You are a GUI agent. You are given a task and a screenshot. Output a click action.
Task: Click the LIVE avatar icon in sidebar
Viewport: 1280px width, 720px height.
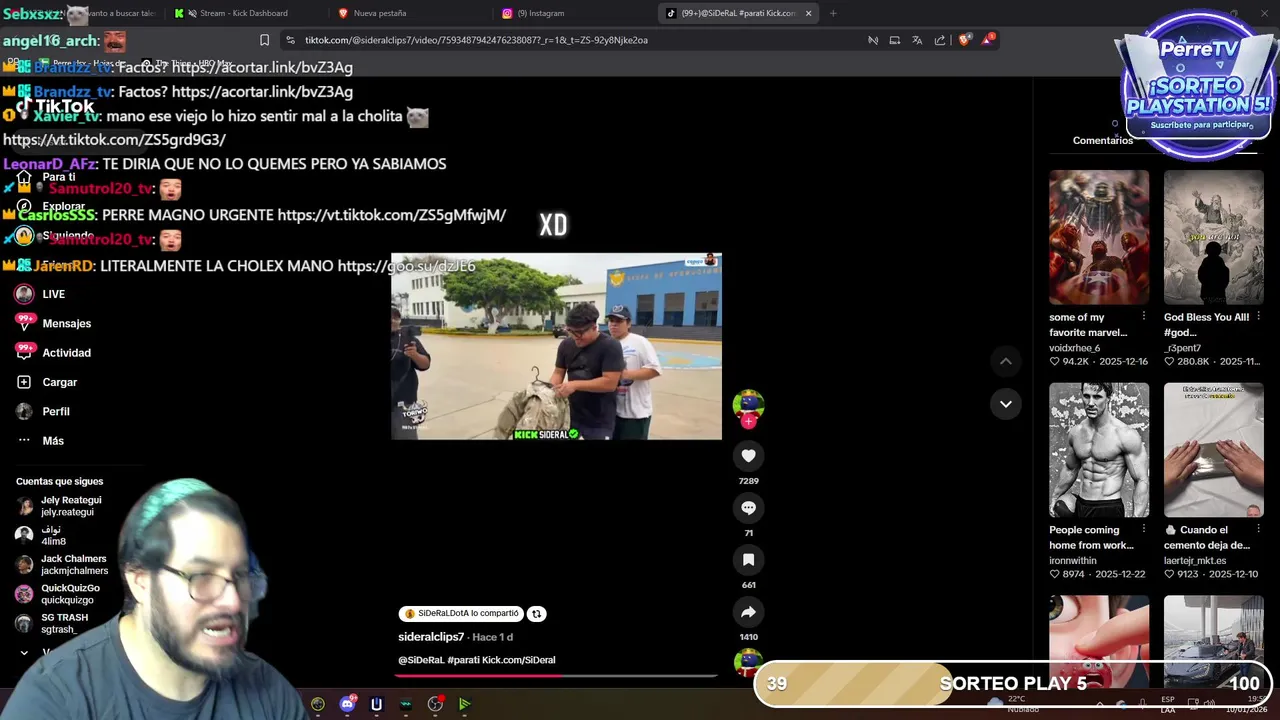(x=24, y=294)
